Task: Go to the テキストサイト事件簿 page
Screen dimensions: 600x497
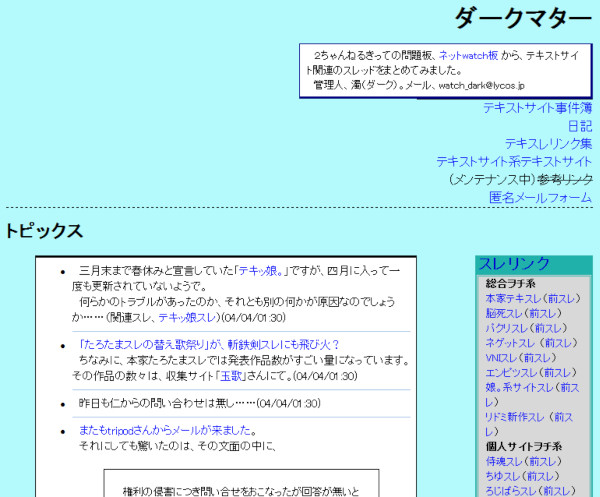Action: (537, 108)
